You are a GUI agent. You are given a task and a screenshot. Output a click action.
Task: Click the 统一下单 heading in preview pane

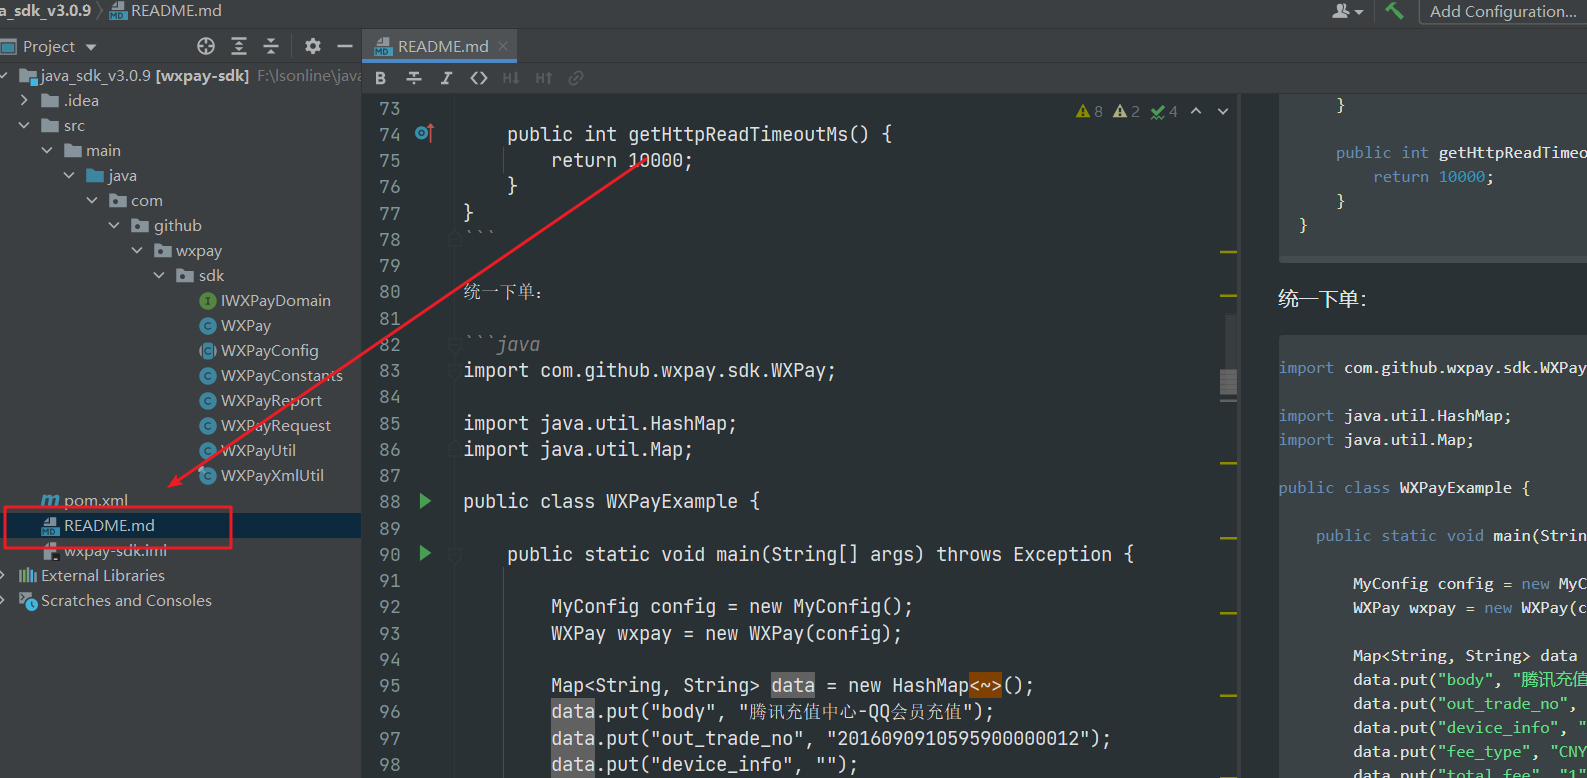[x=1322, y=298]
